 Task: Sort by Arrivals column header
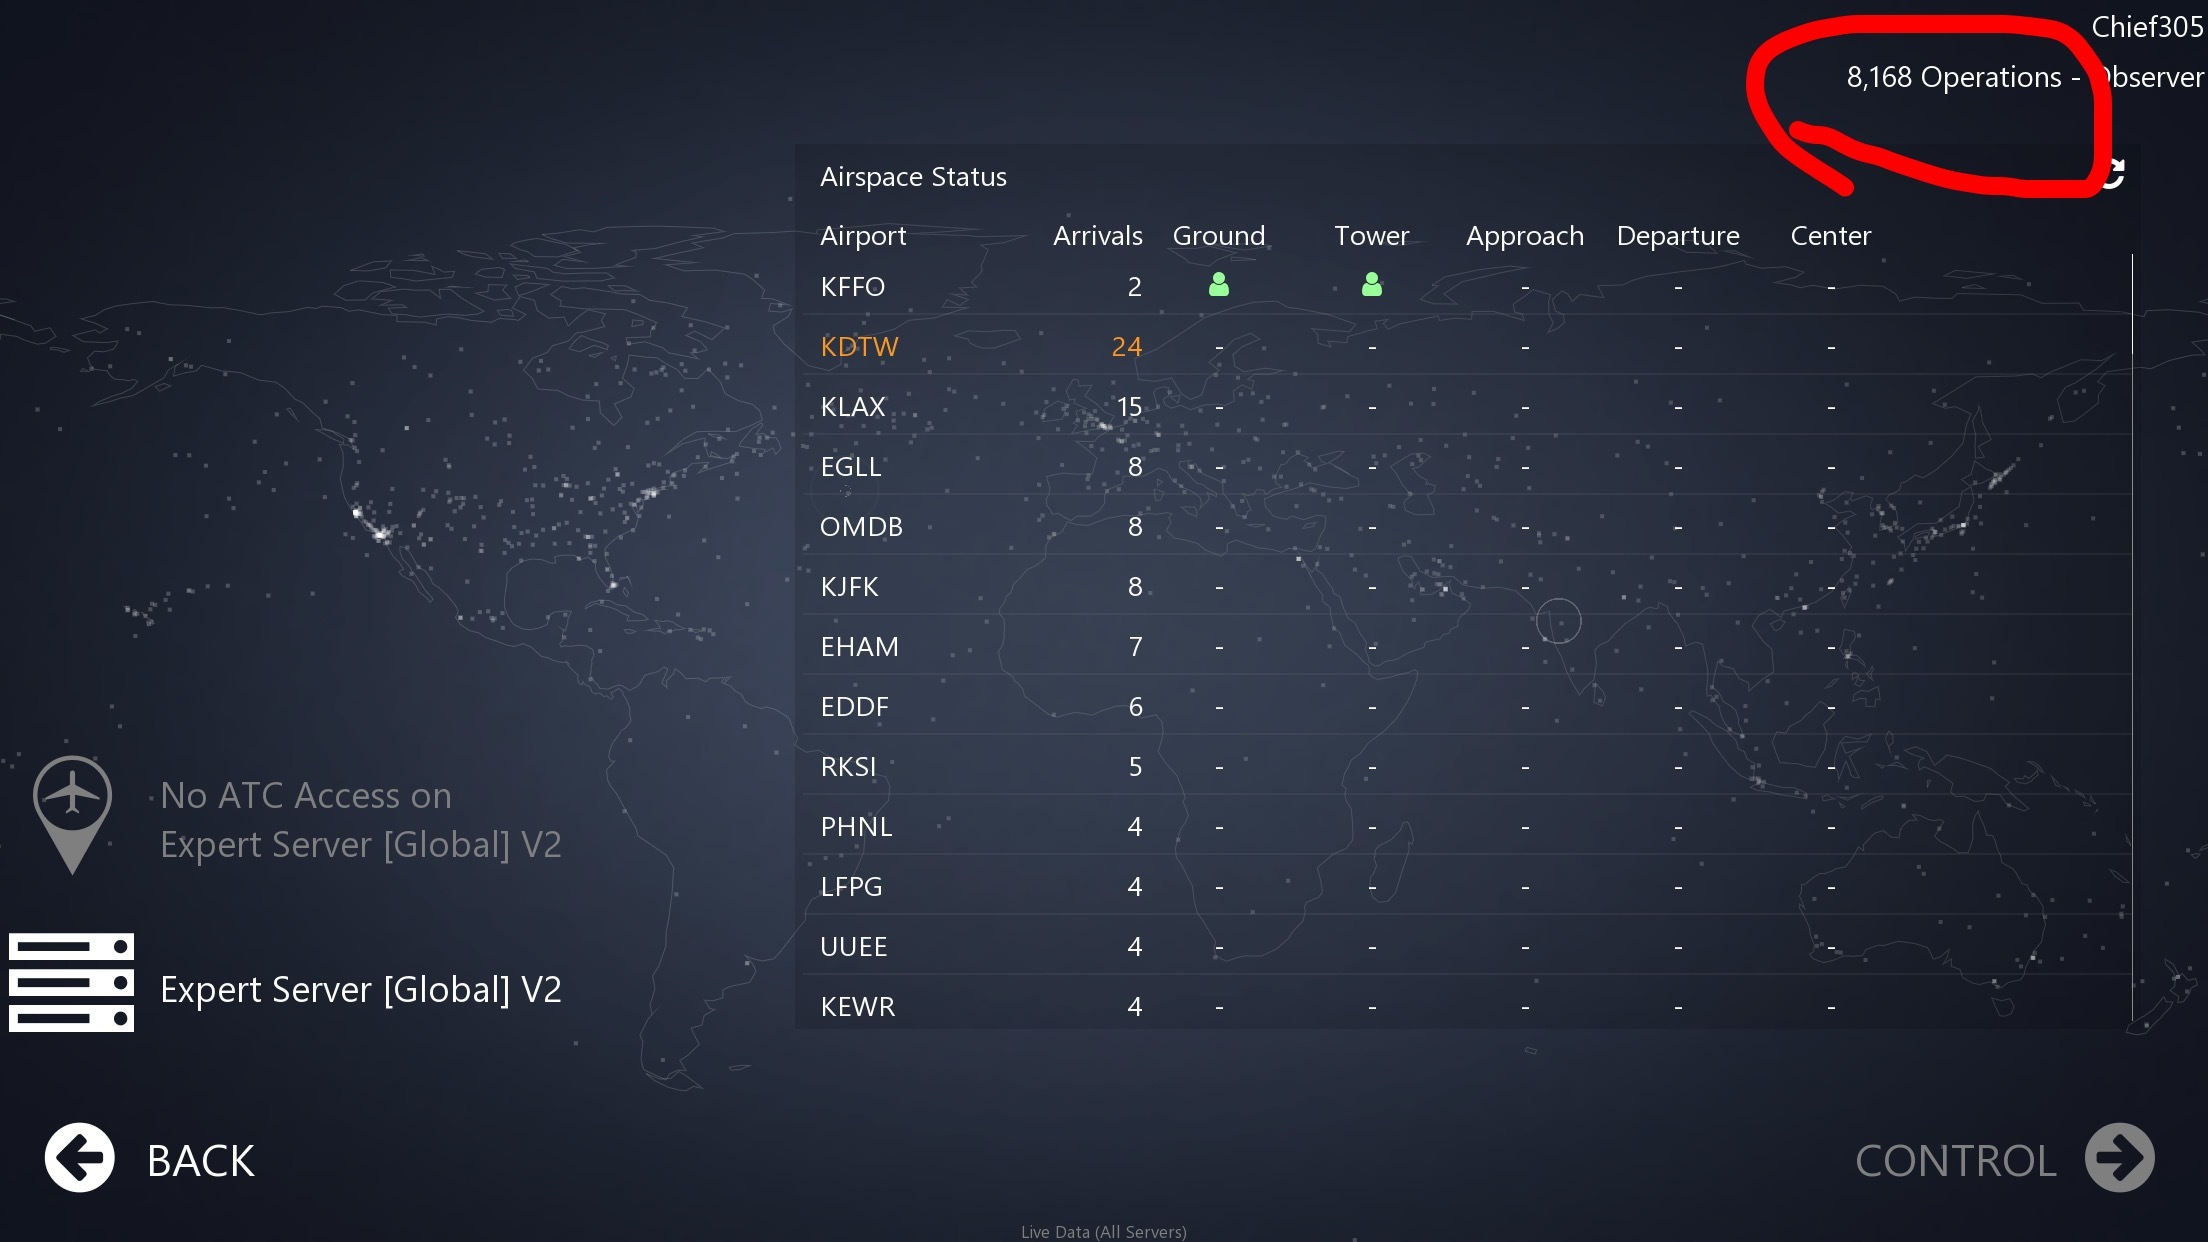click(1097, 236)
